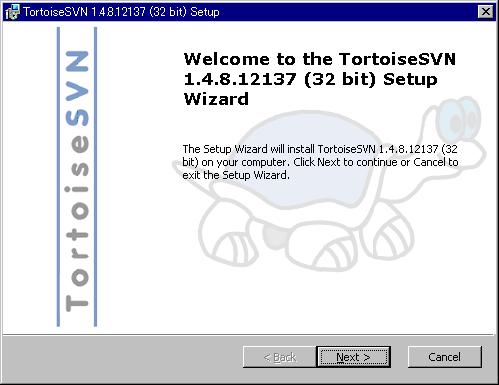The image size is (499, 385).
Task: Click the title bar text TortoiseSVN Setup
Action: point(121,12)
